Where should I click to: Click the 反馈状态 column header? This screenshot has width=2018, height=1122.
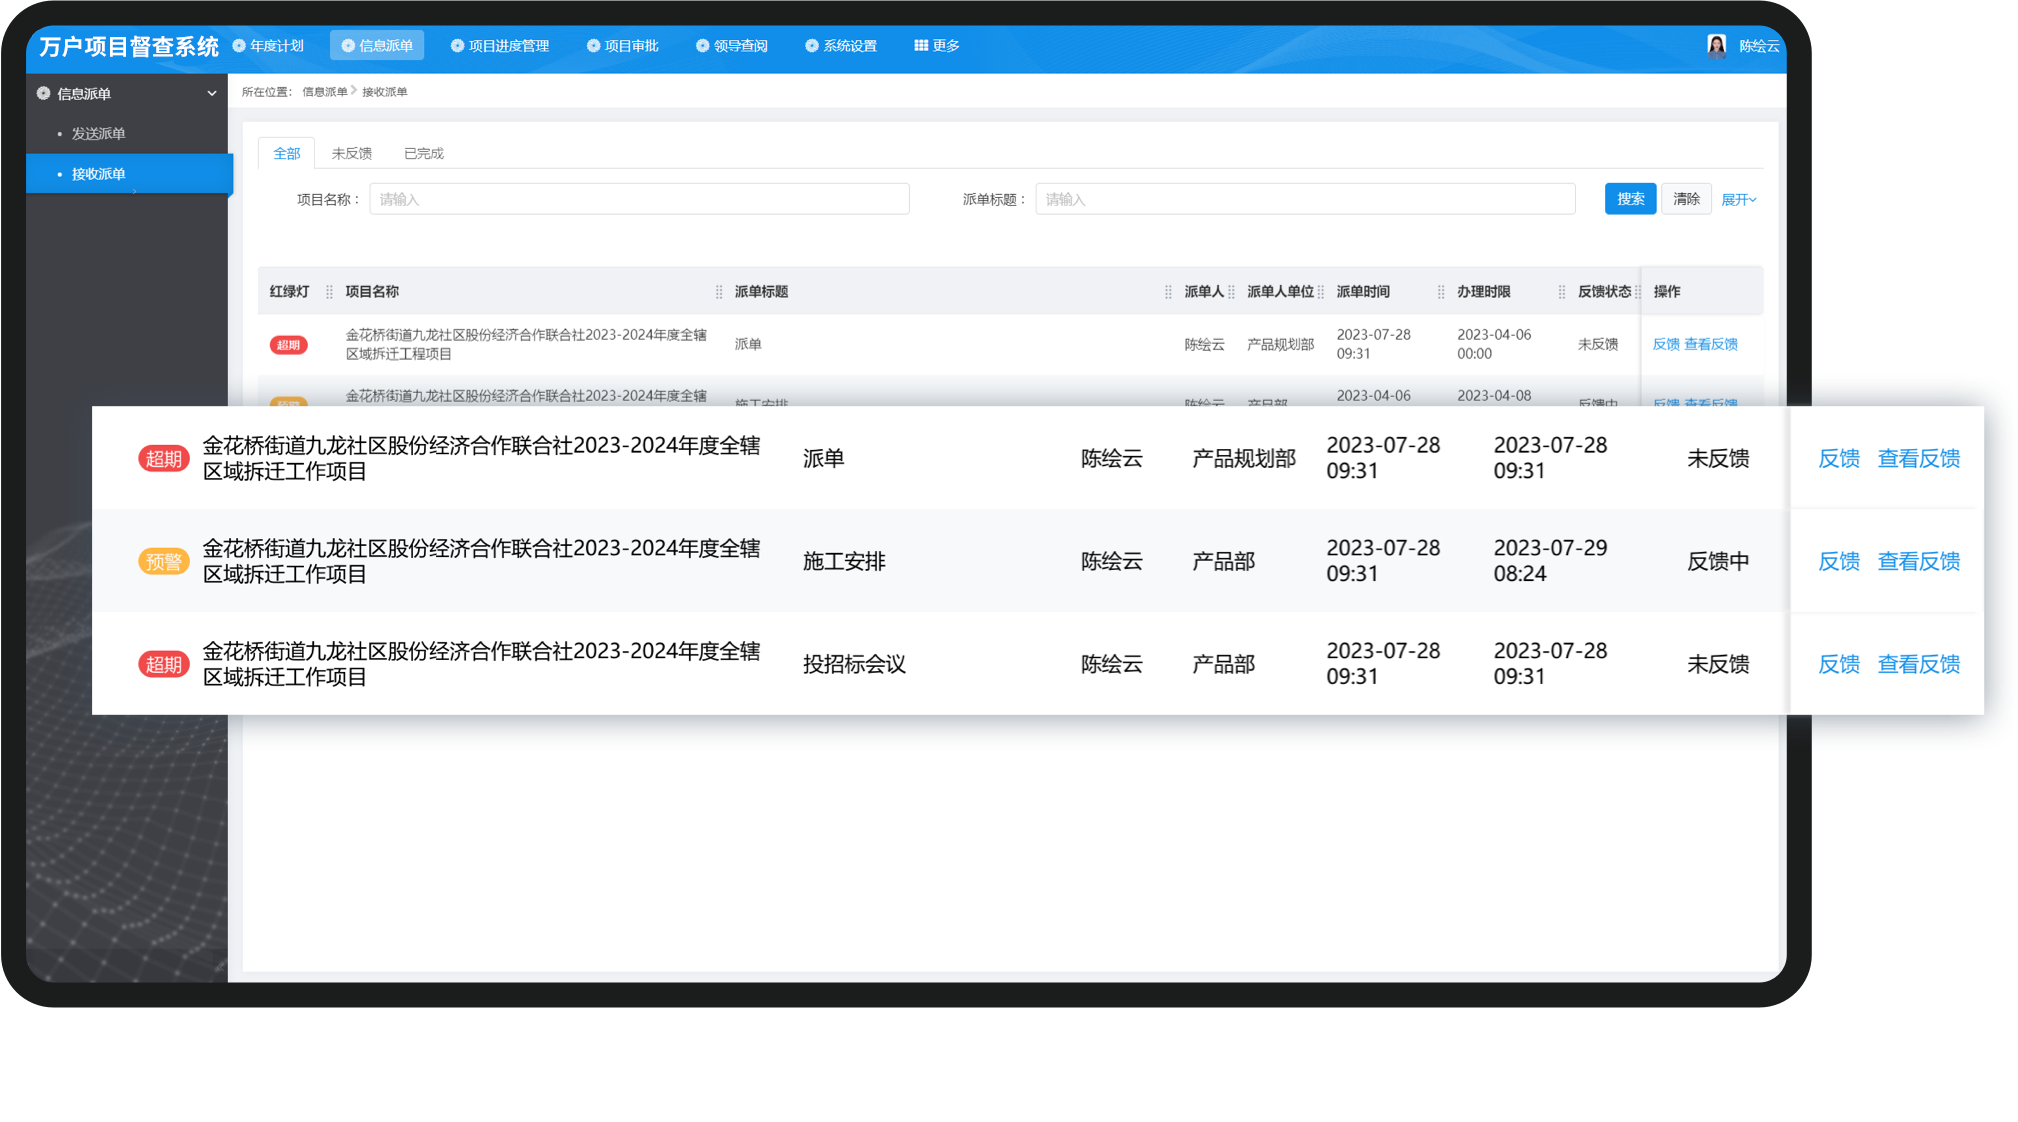point(1604,292)
